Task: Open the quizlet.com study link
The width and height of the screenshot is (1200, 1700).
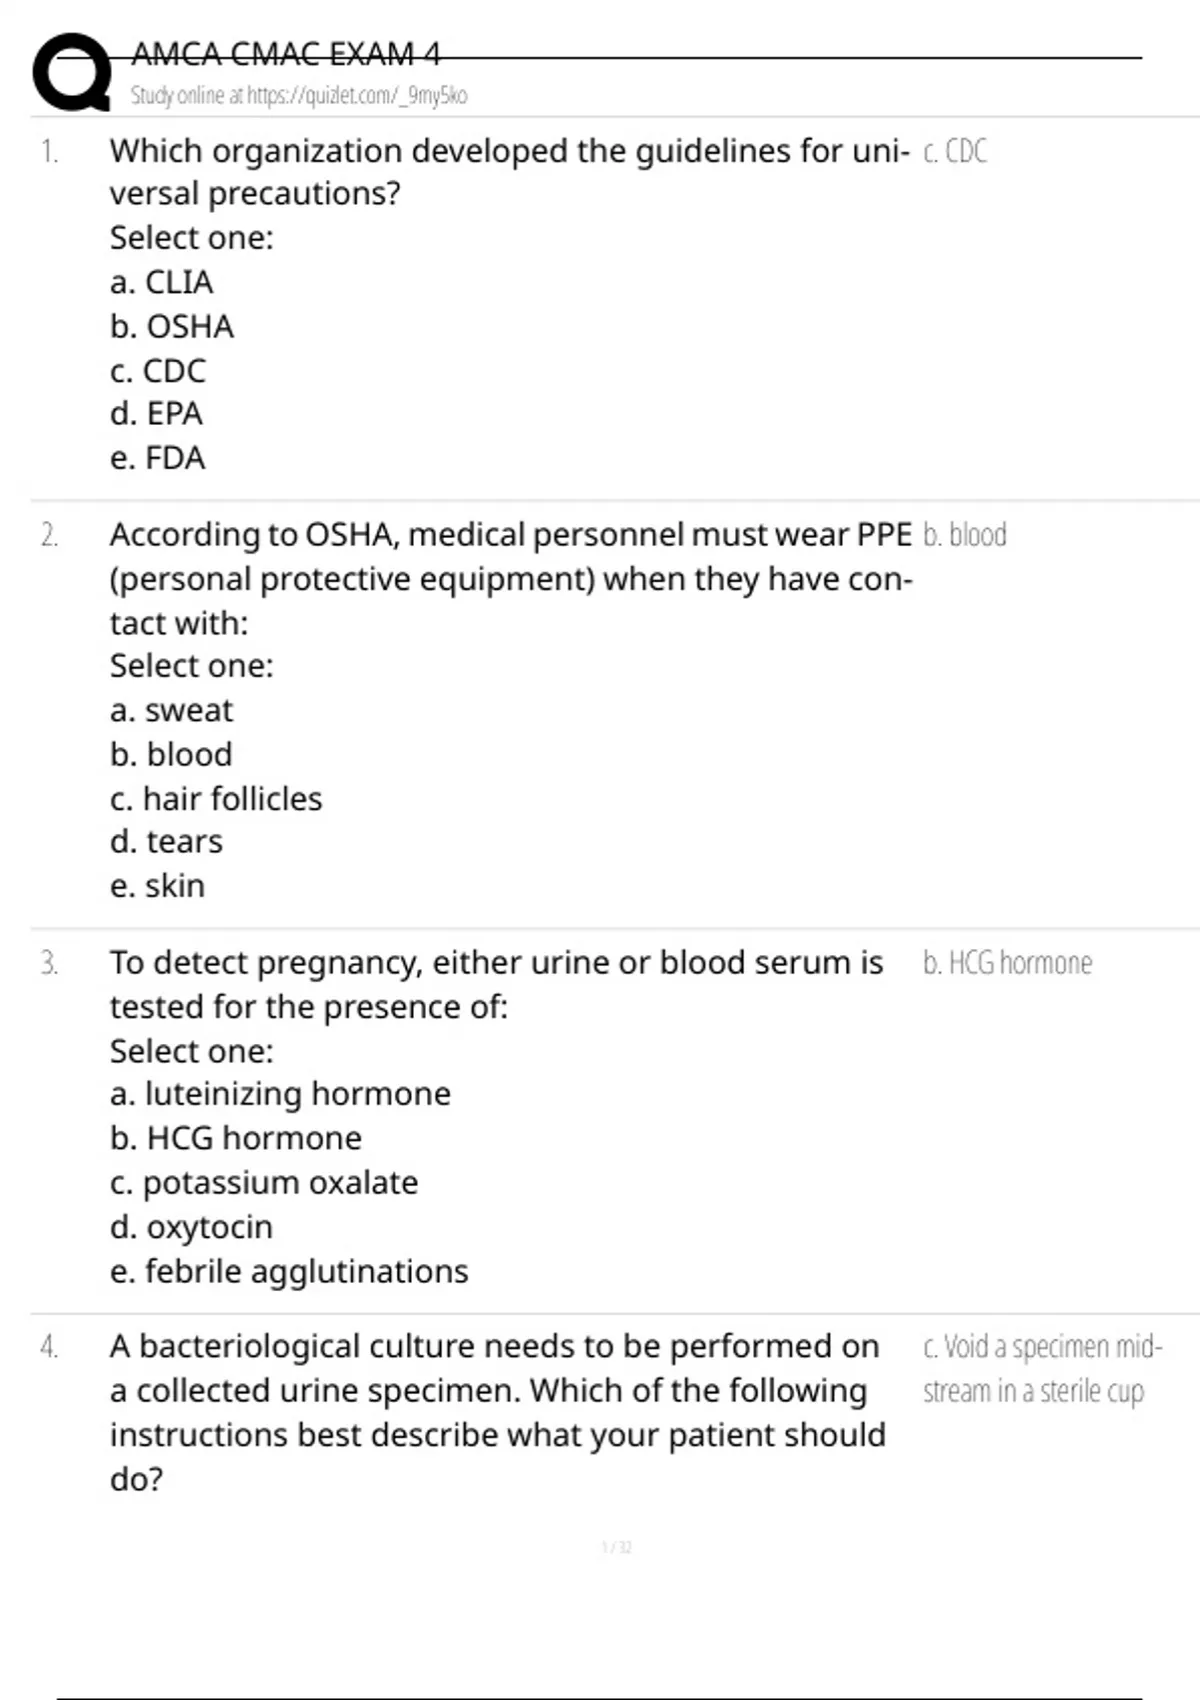Action: click(299, 96)
